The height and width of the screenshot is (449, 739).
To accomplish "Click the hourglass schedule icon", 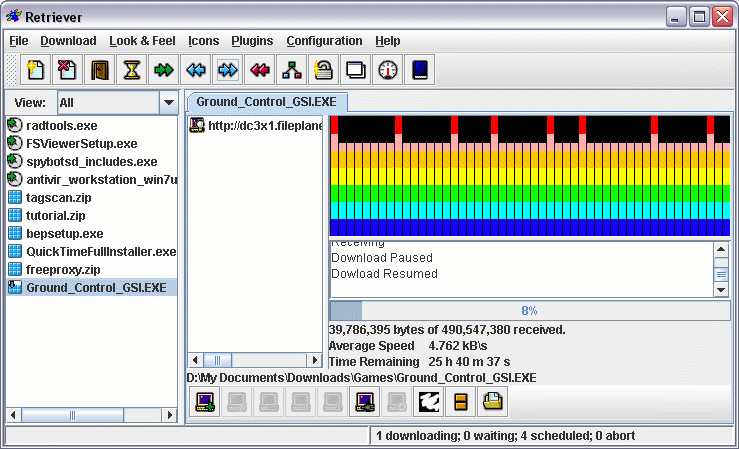I will point(131,70).
